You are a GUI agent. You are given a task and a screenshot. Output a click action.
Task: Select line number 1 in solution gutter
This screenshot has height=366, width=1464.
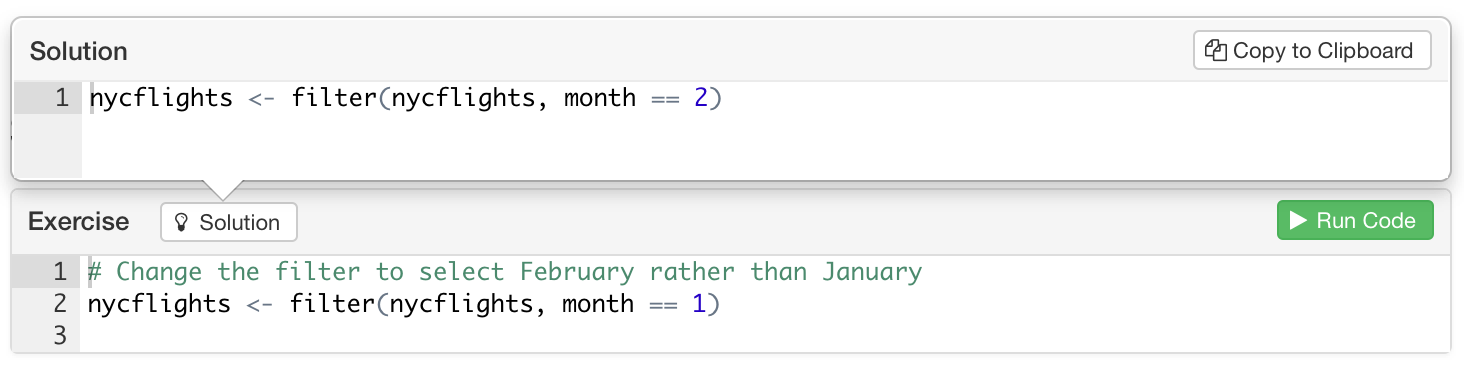pyautogui.click(x=62, y=98)
